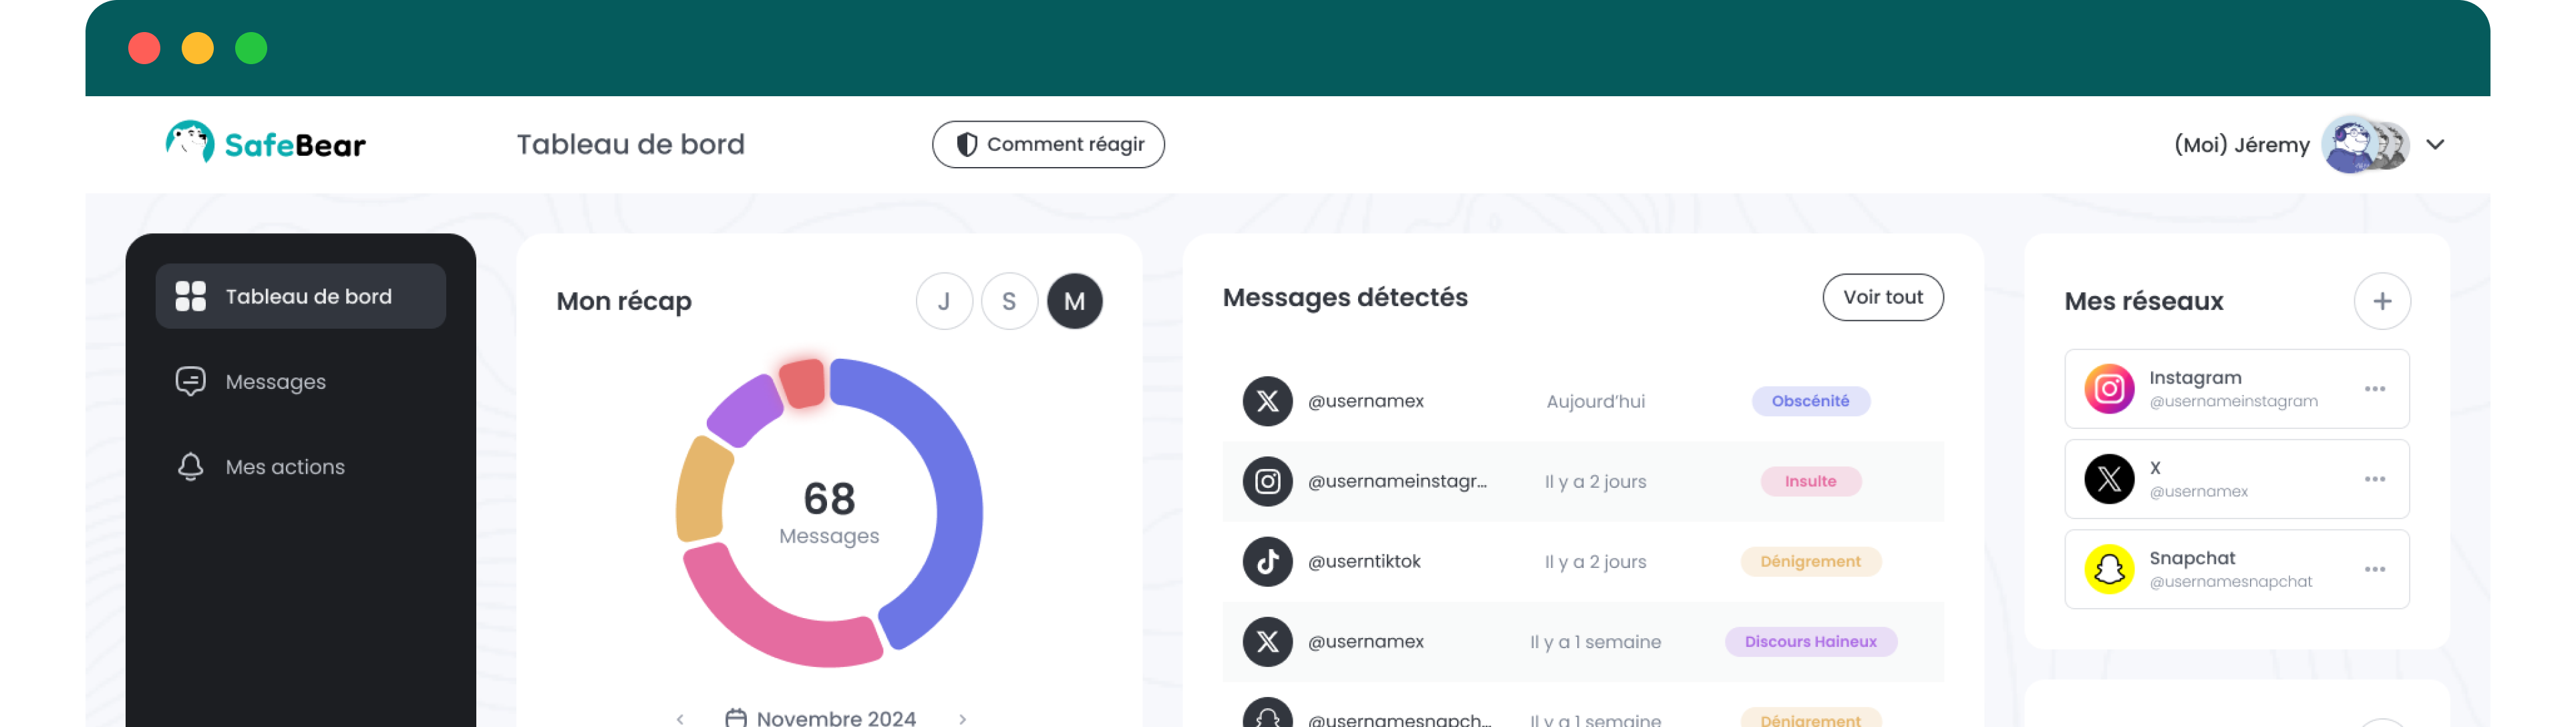Image resolution: width=2576 pixels, height=727 pixels.
Task: Click the @usernamesnapchat handle
Action: click(x=2230, y=581)
